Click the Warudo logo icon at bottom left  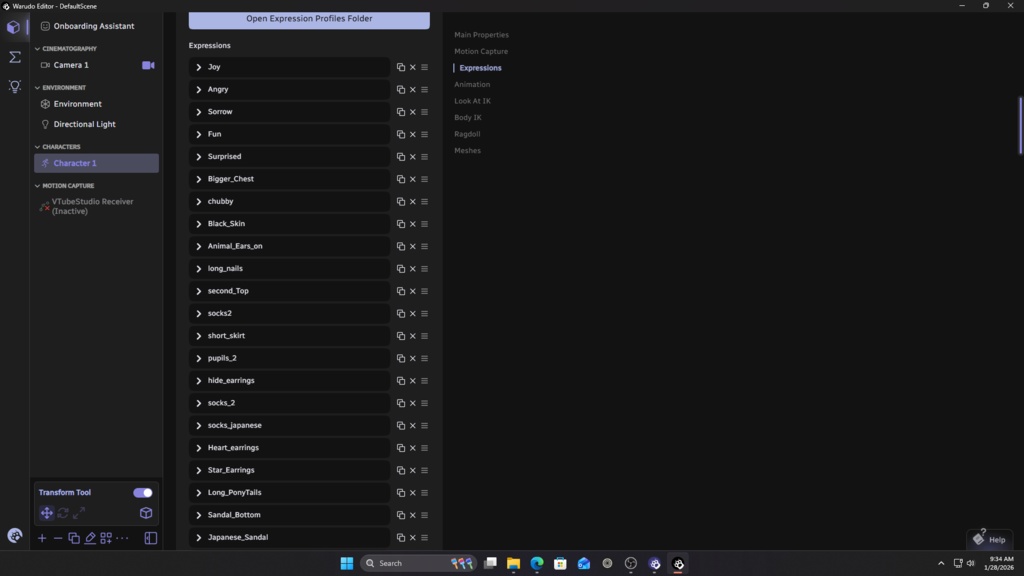pos(14,536)
